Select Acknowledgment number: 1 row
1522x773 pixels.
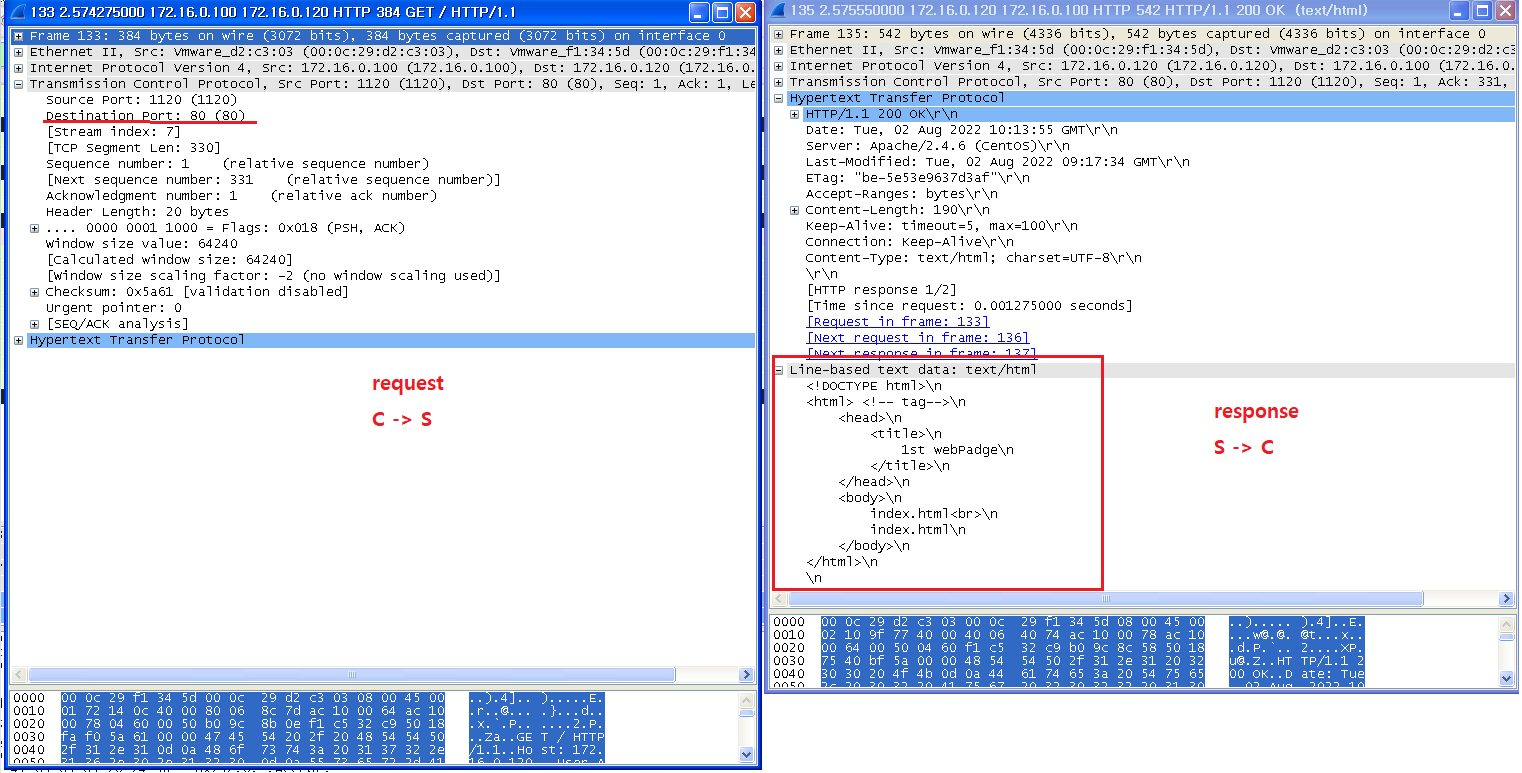click(x=241, y=196)
